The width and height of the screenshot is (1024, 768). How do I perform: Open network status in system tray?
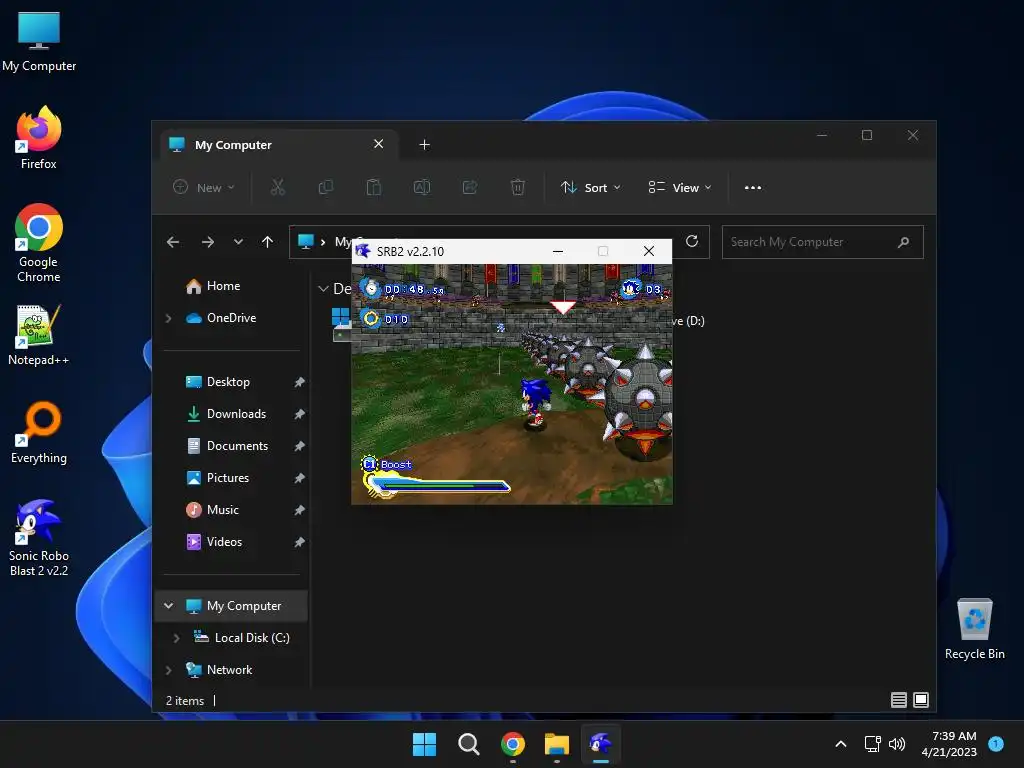pos(872,744)
